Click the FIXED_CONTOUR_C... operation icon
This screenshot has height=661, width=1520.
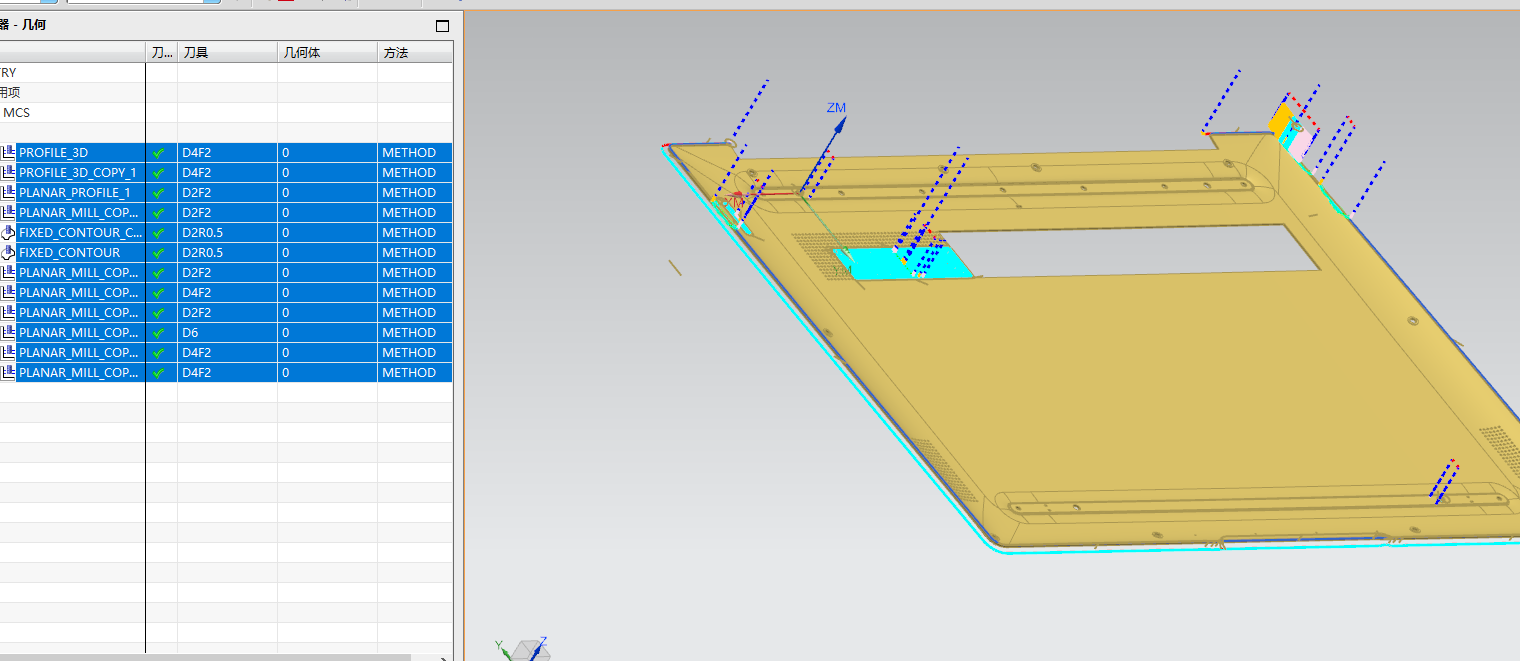coord(9,233)
